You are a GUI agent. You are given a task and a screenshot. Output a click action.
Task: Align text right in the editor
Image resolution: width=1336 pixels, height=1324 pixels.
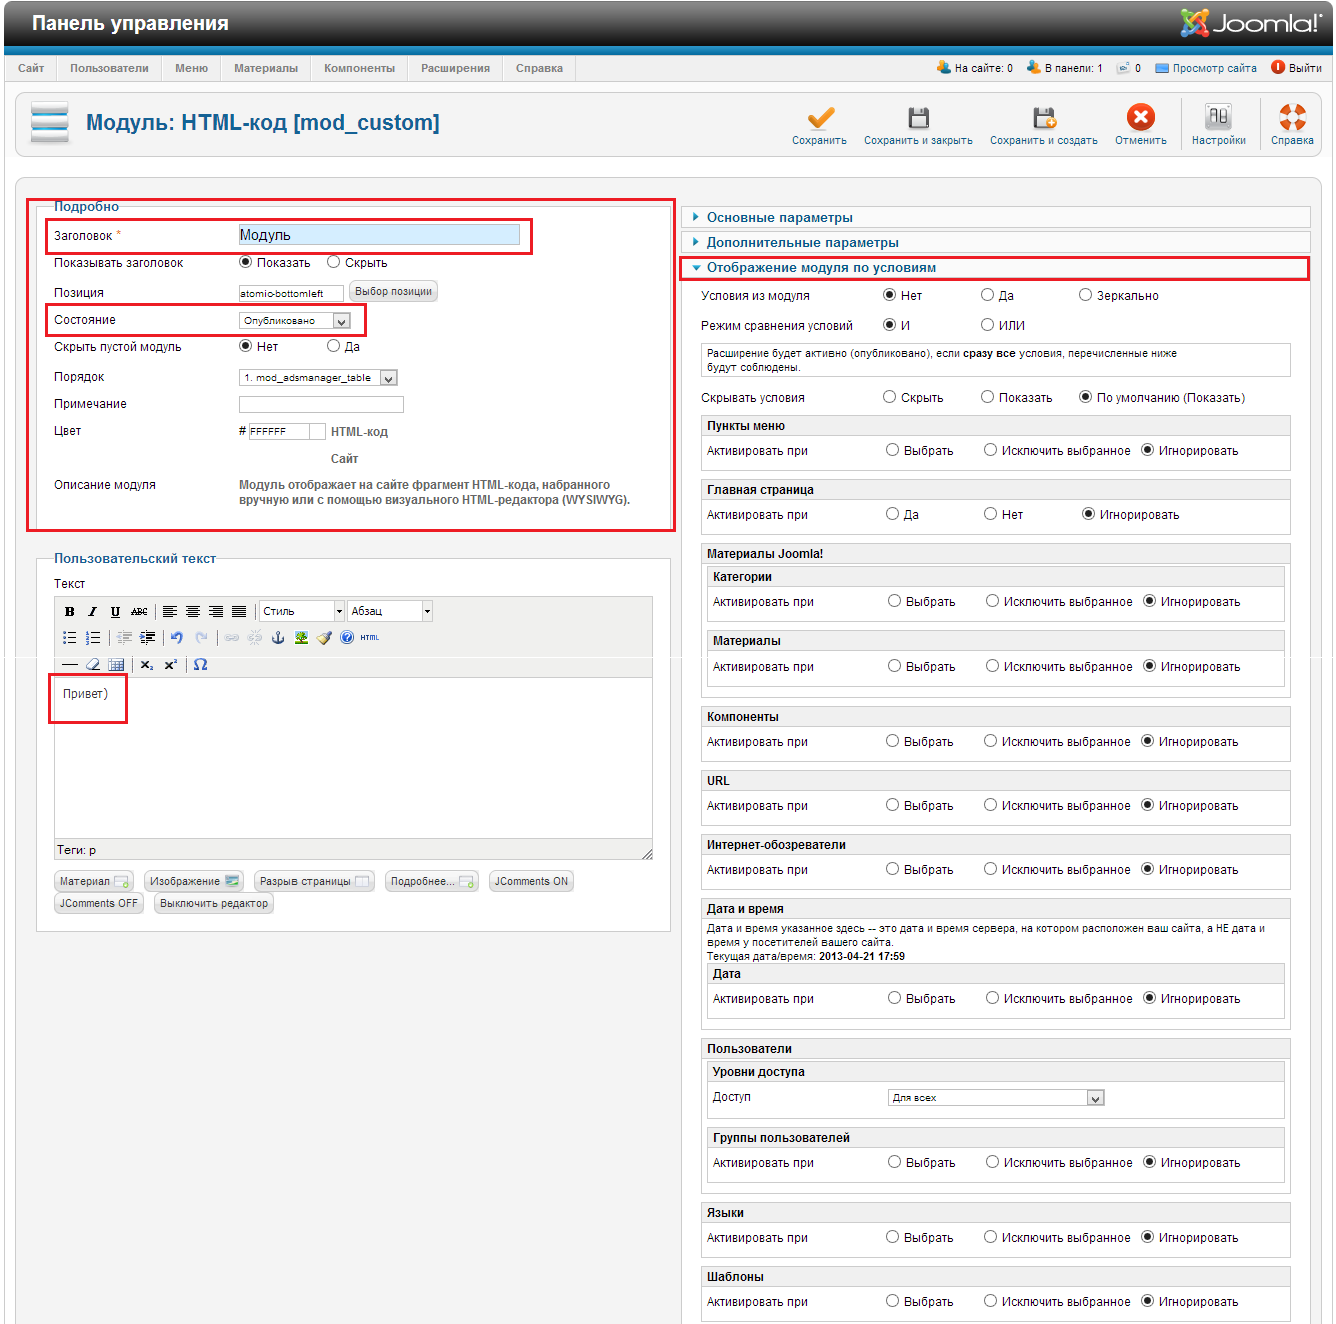(216, 611)
